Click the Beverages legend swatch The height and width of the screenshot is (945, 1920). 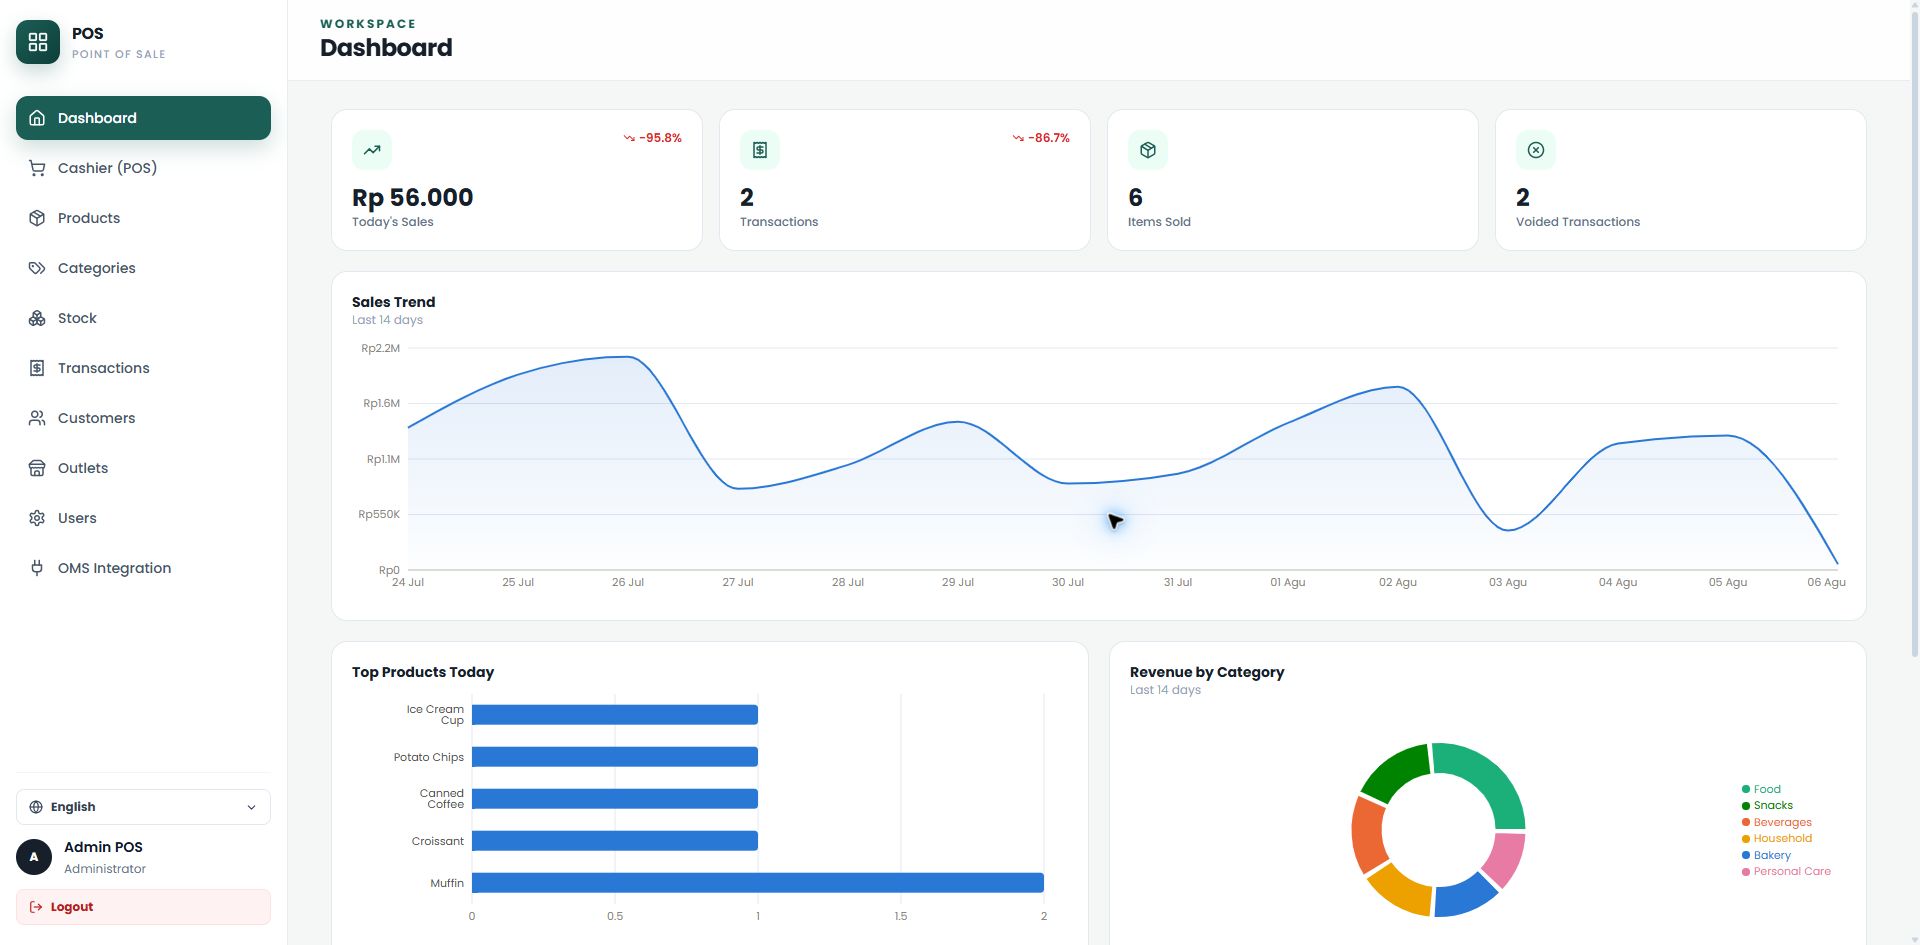point(1746,822)
